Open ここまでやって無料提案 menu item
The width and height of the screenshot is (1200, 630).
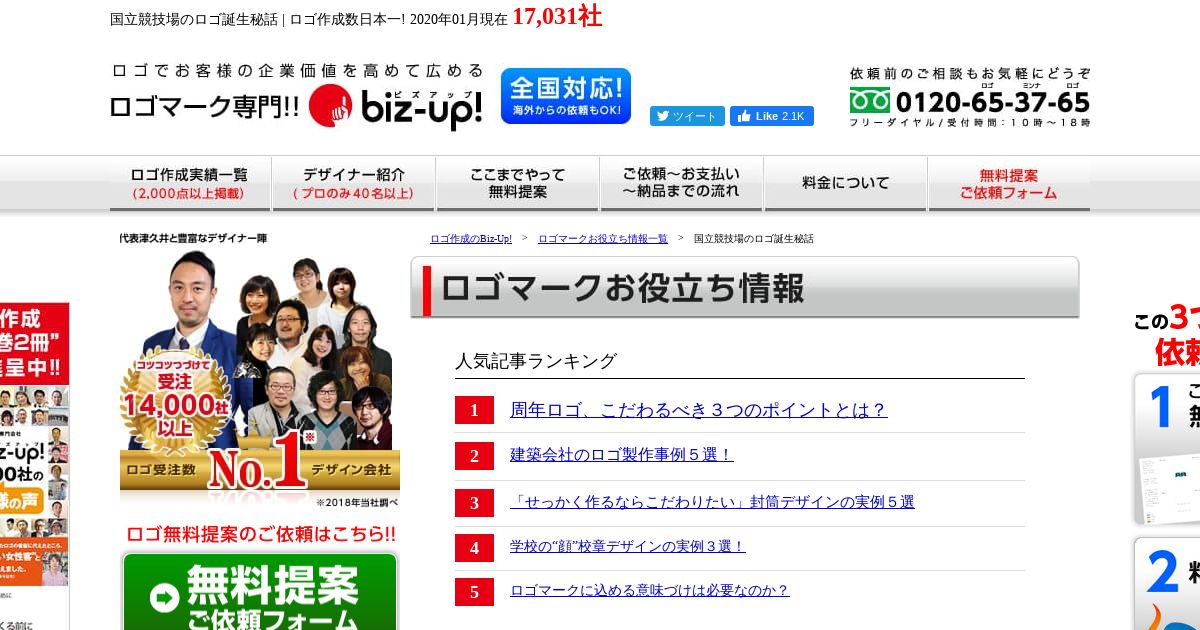pyautogui.click(x=518, y=183)
